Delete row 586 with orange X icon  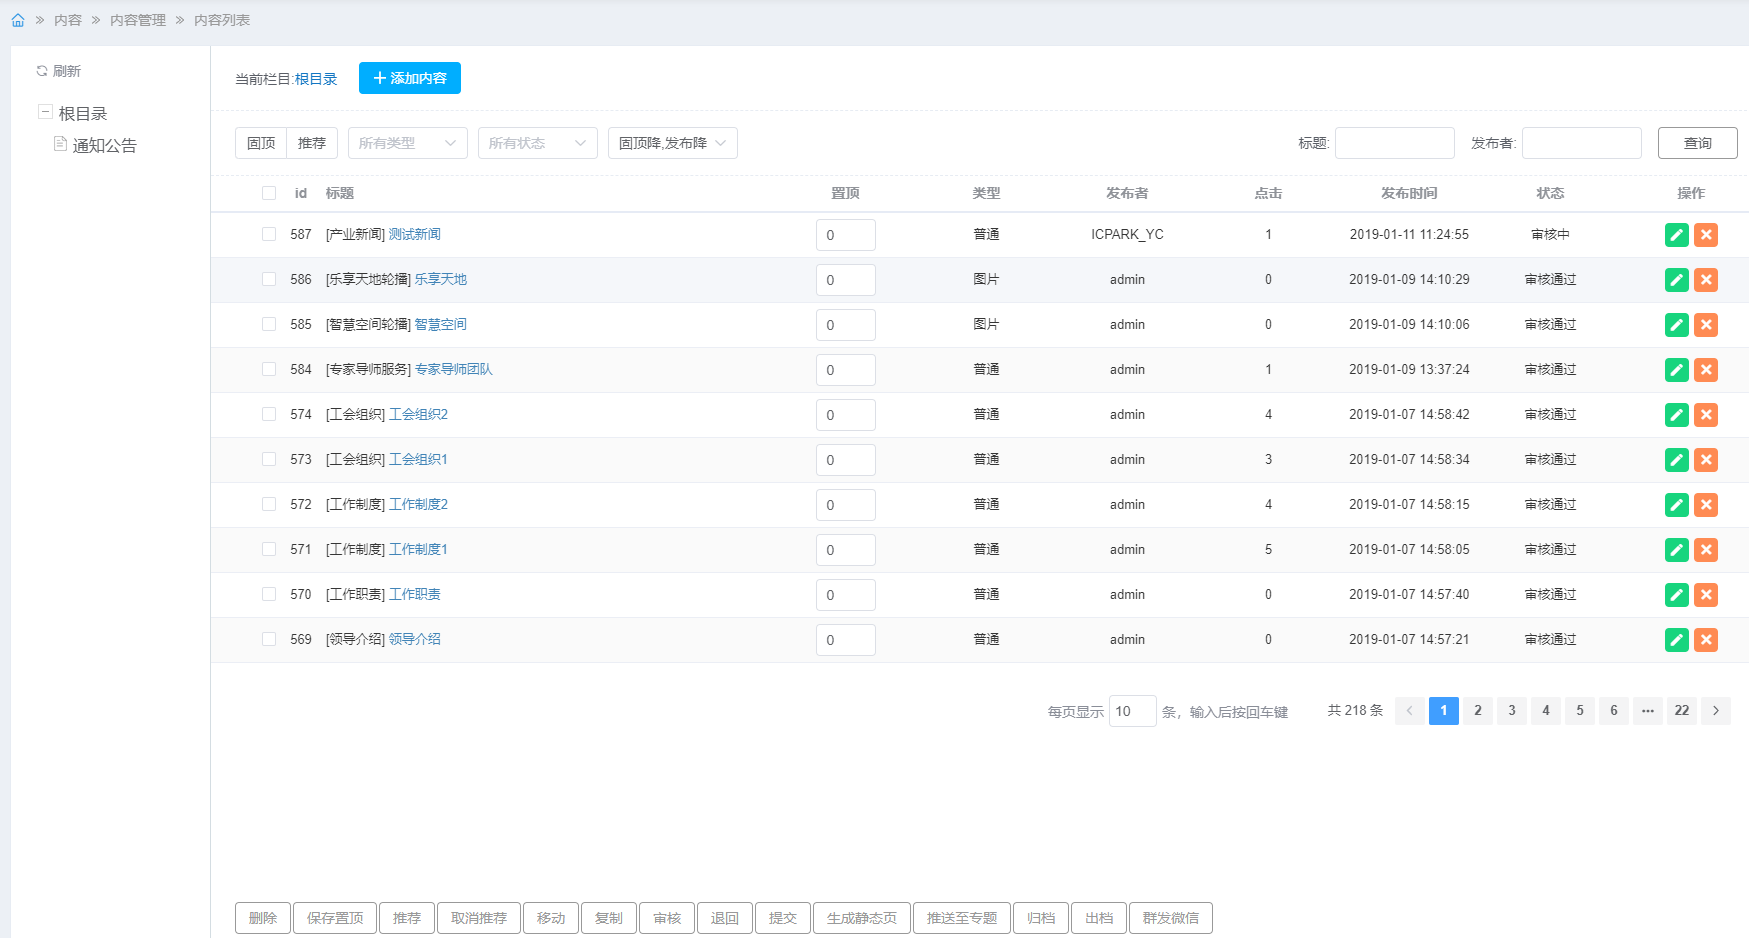coord(1706,280)
